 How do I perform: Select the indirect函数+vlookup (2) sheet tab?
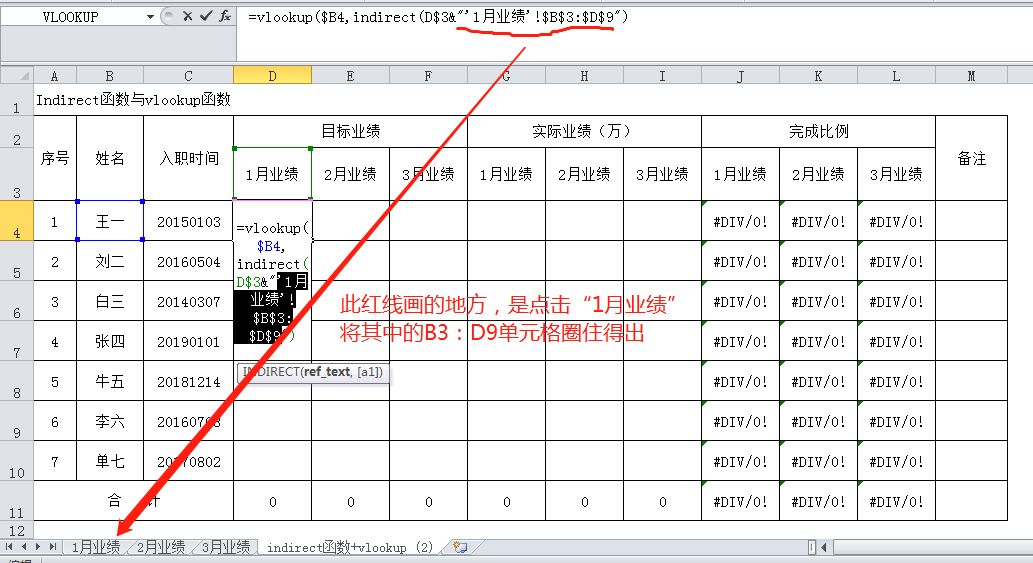[350, 547]
